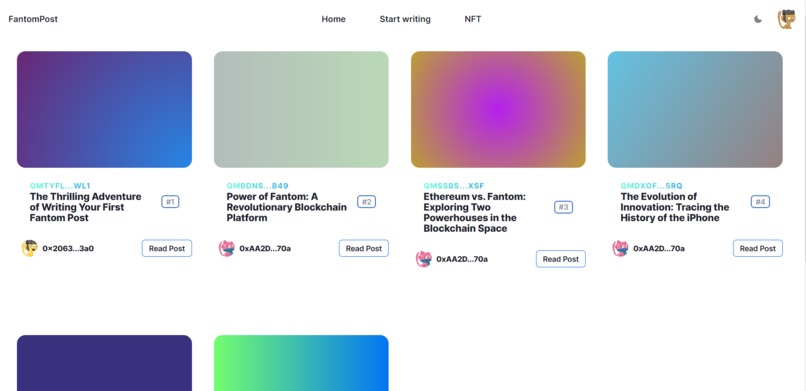This screenshot has width=806, height=391.
Task: Open the purple-blue gradient cover of post #1
Action: pyautogui.click(x=104, y=109)
